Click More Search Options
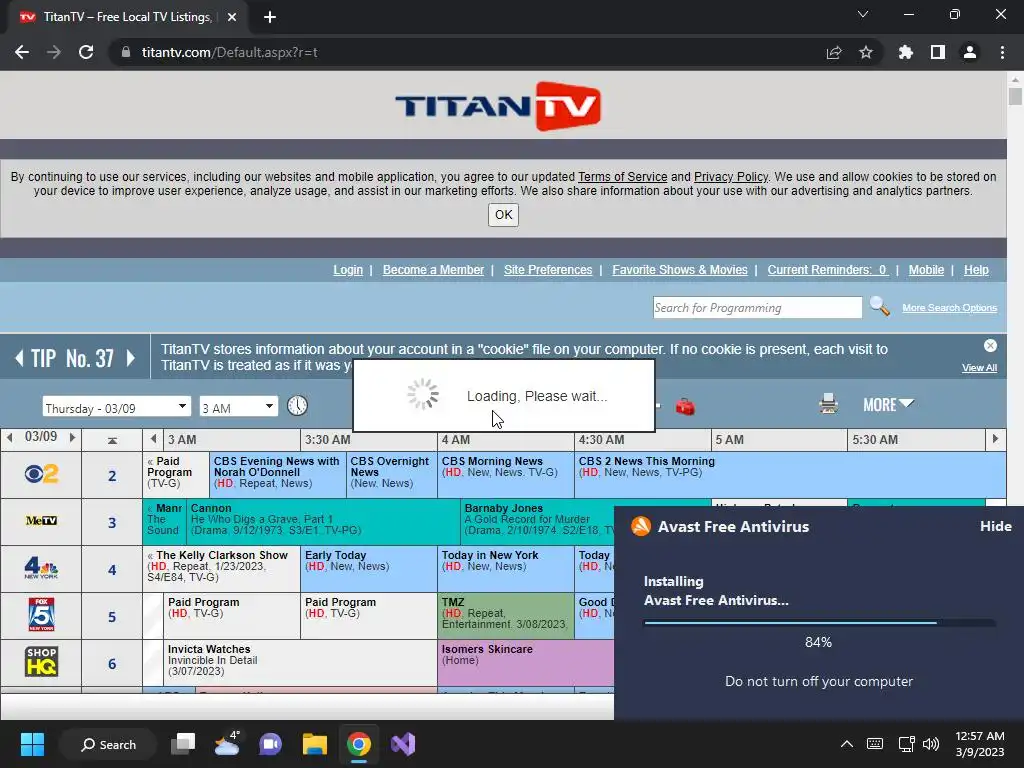This screenshot has height=768, width=1024. click(950, 308)
